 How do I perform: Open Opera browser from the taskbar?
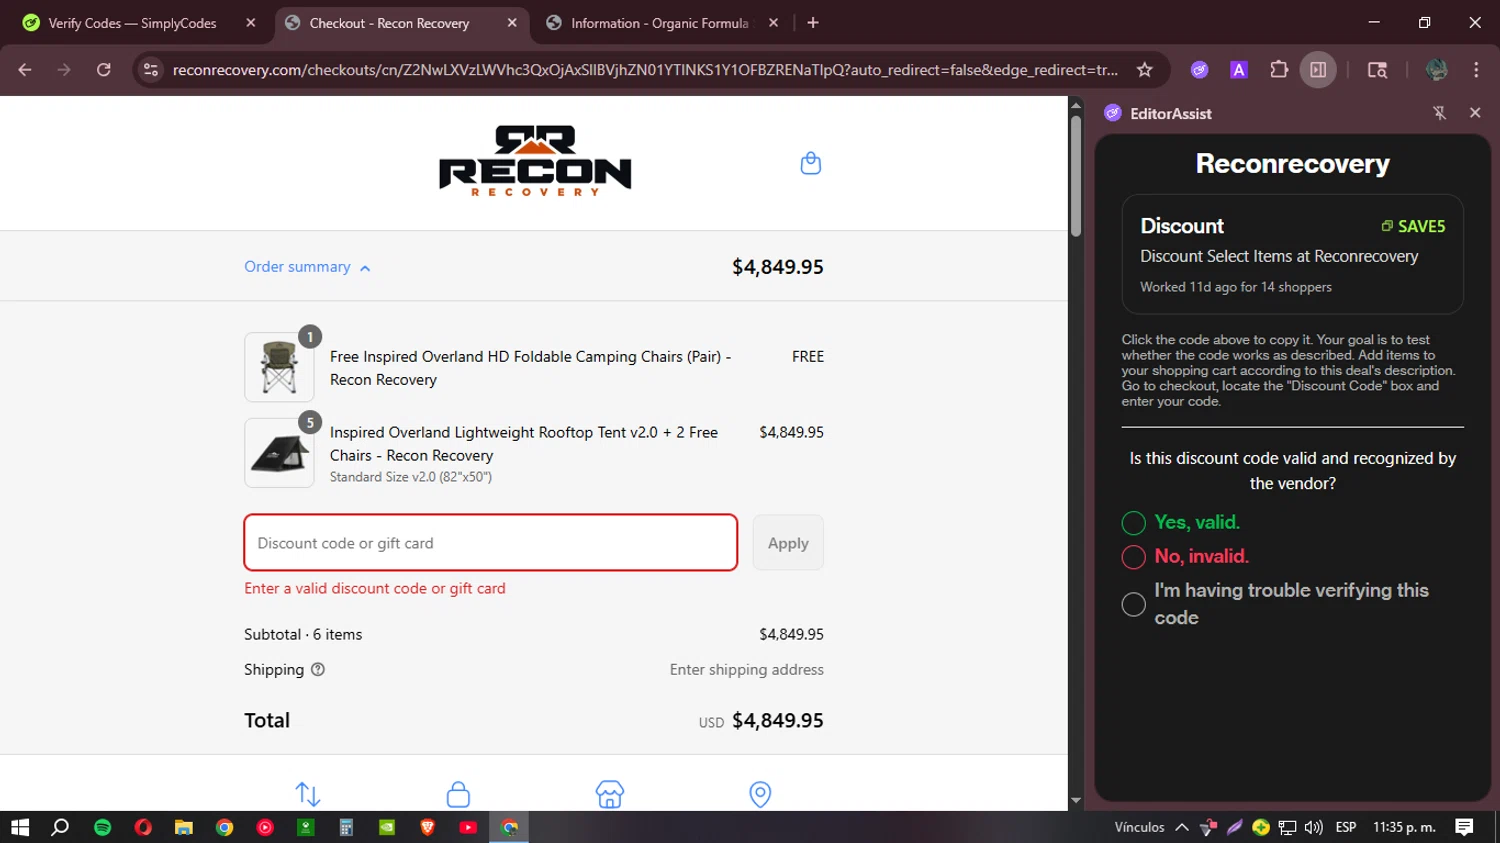(x=143, y=827)
